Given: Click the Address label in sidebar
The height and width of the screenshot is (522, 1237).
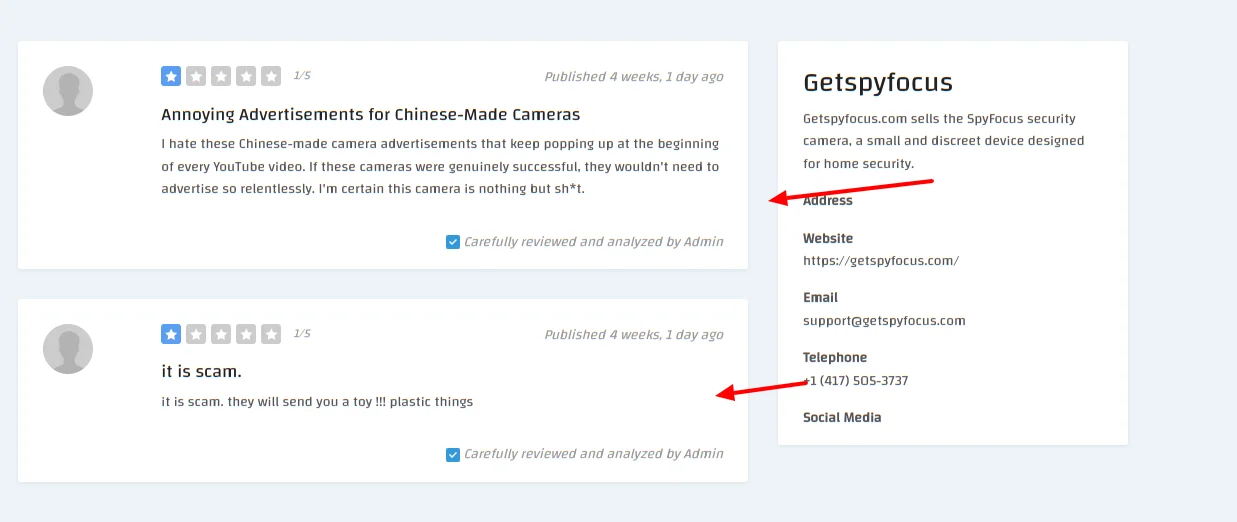Looking at the screenshot, I should (828, 200).
